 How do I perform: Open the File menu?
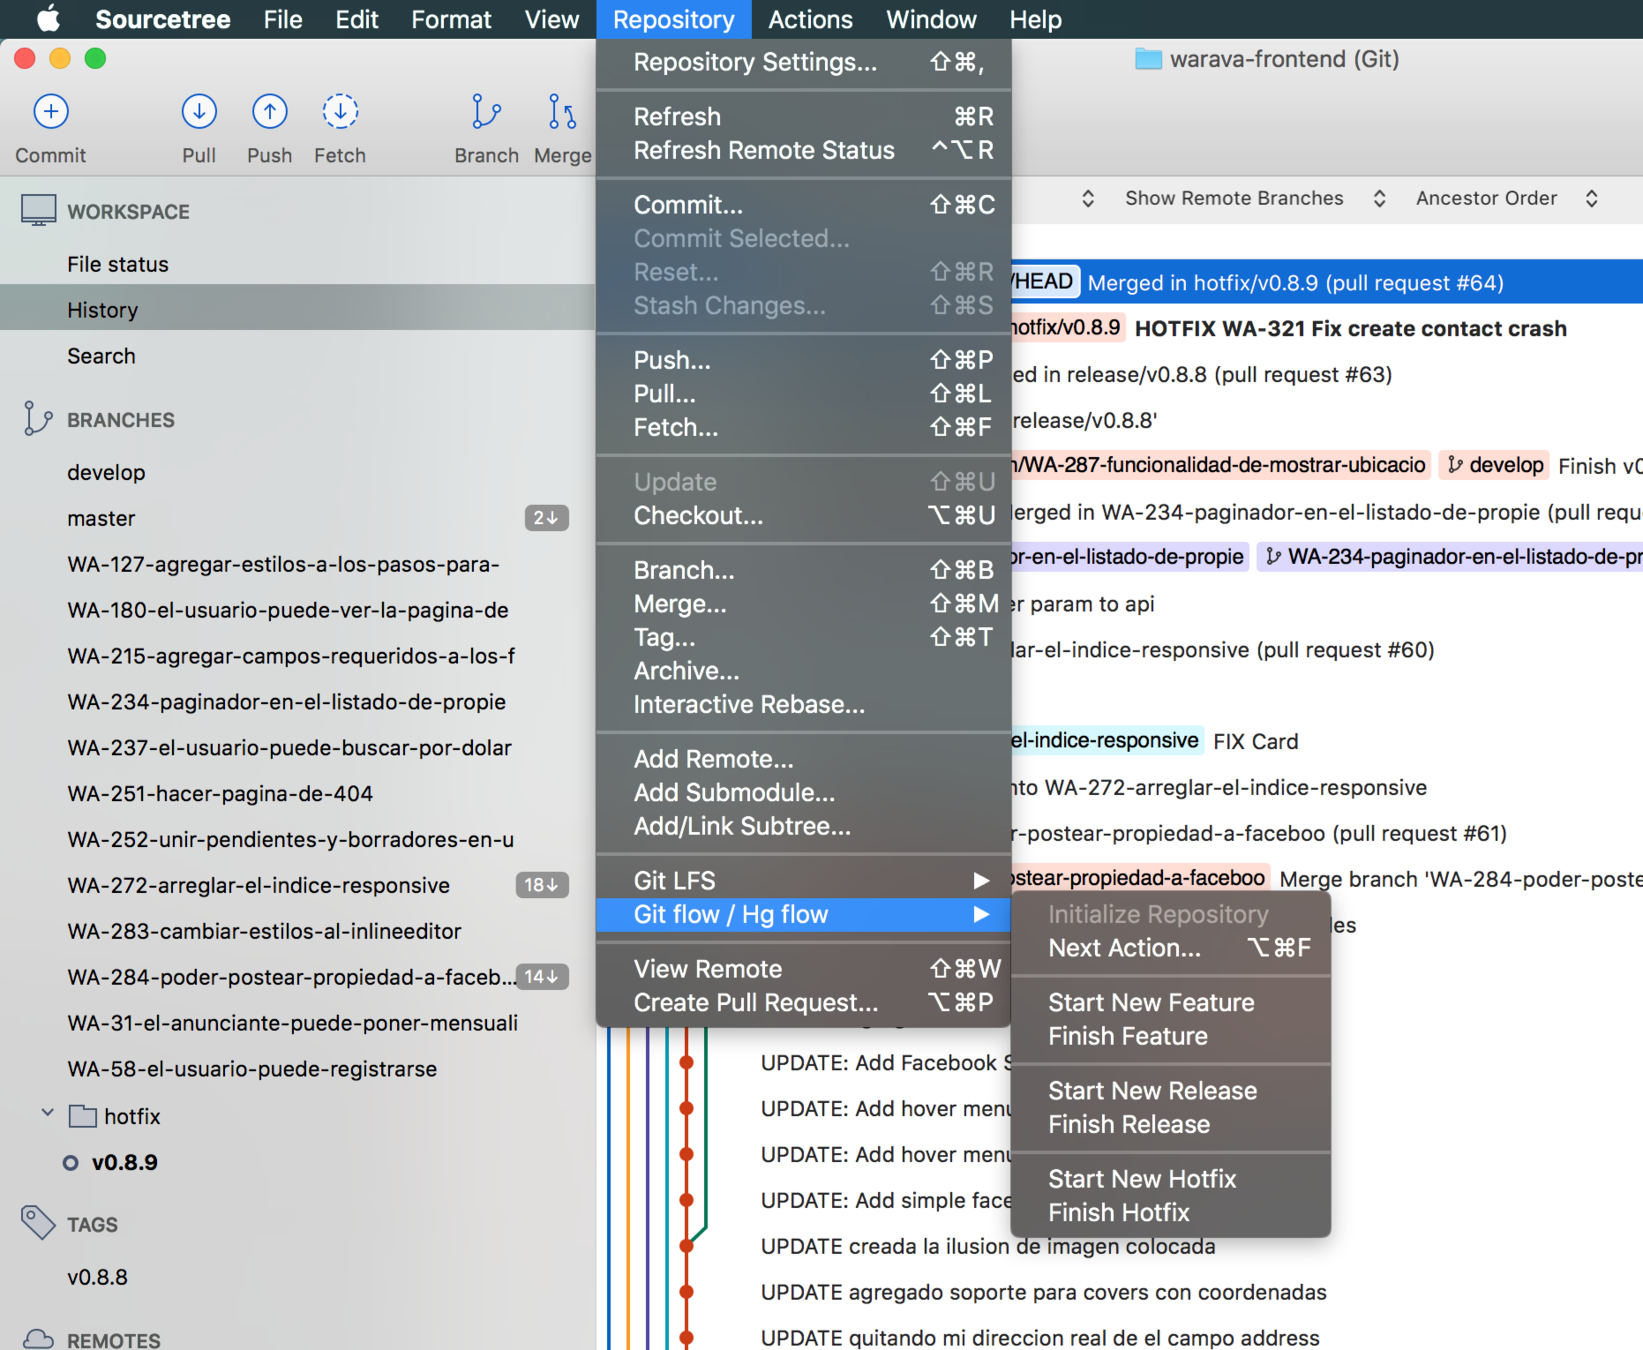pos(283,19)
